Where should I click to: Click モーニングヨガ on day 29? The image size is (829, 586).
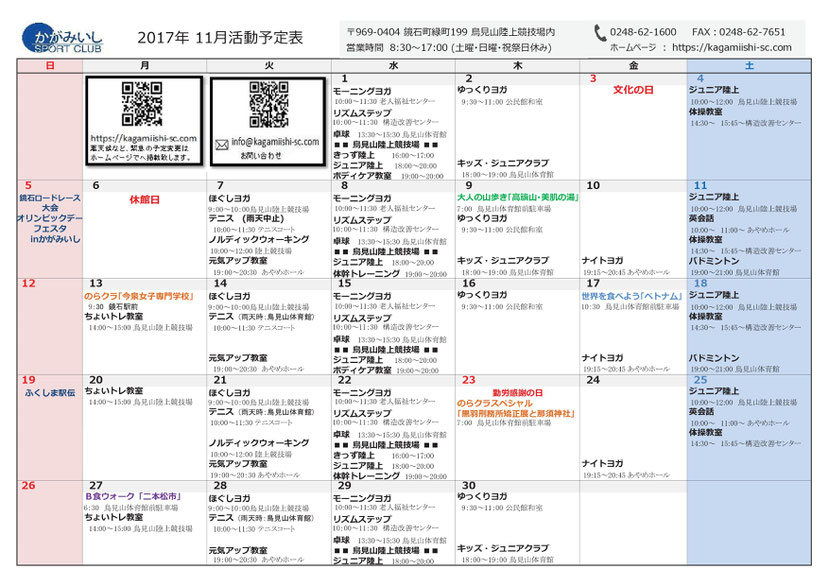pyautogui.click(x=362, y=498)
